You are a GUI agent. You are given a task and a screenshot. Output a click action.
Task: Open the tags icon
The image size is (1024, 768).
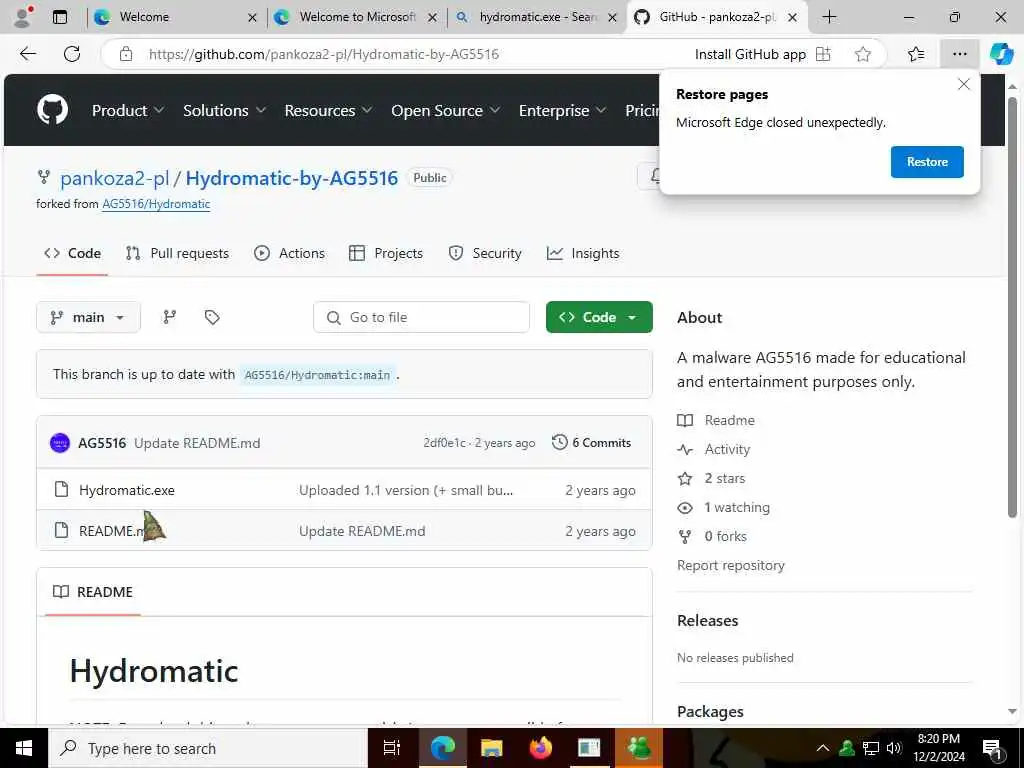212,317
